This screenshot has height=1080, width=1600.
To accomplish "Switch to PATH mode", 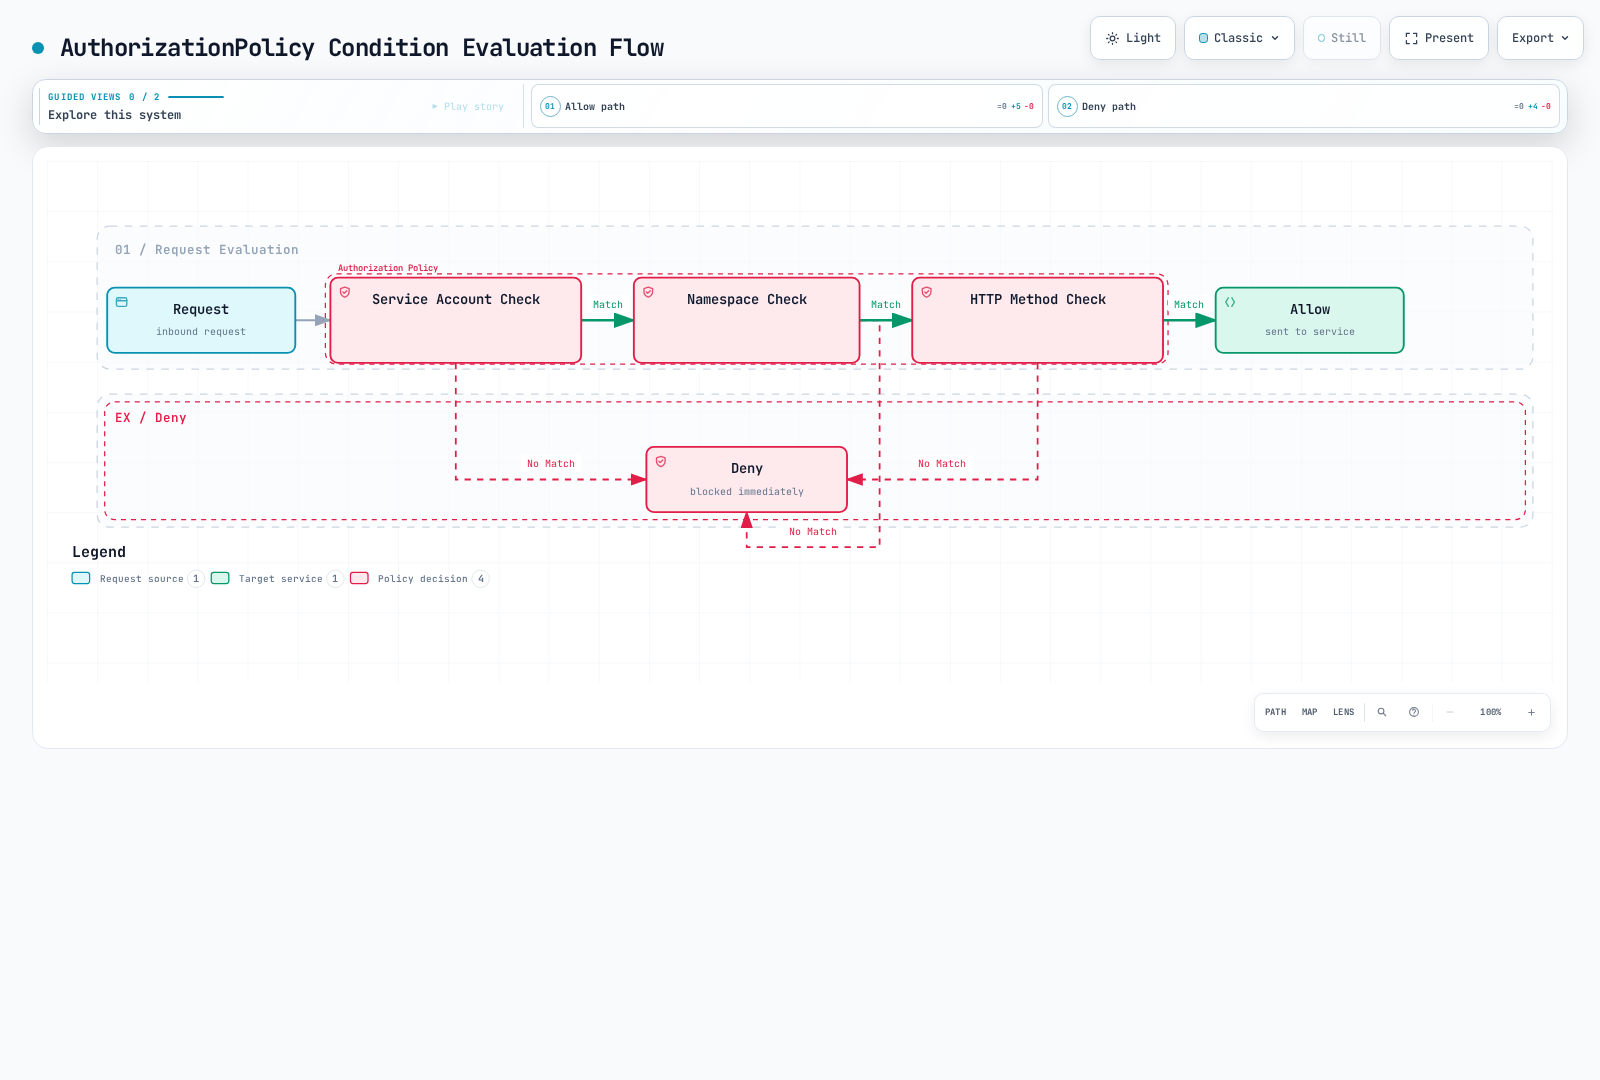I will pyautogui.click(x=1276, y=712).
